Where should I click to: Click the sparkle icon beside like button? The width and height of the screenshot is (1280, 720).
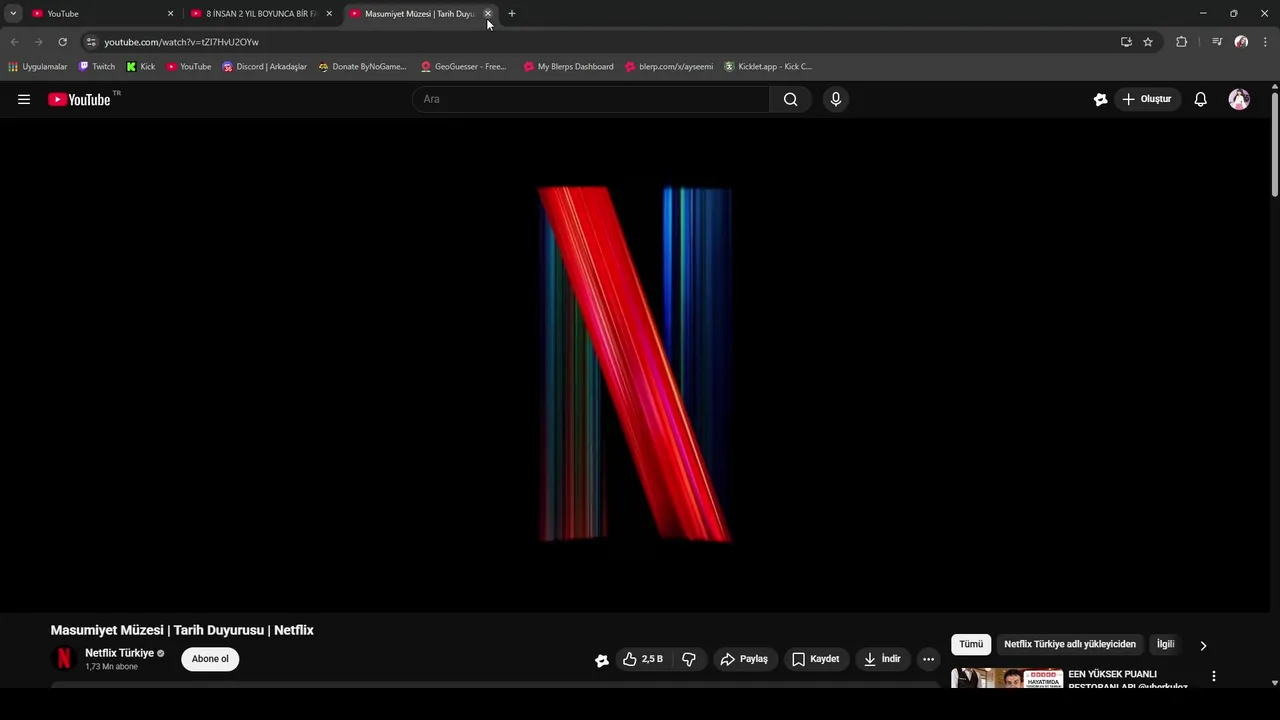tap(601, 660)
